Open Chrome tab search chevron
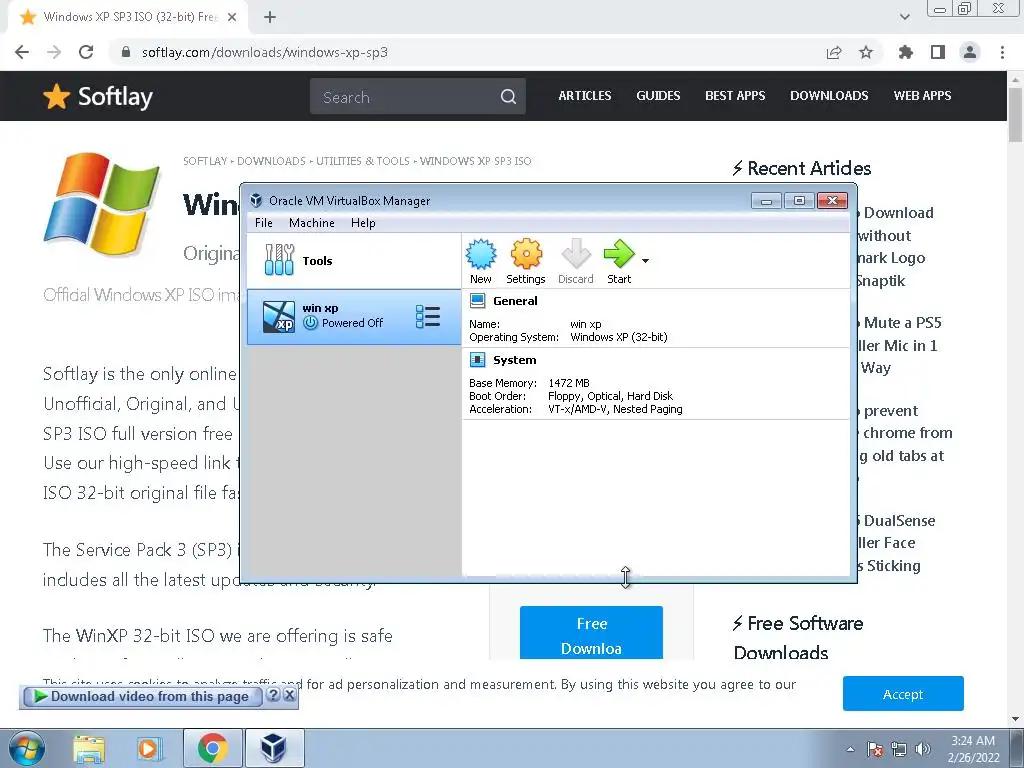Screen dimensions: 1024x768 [x=904, y=17]
